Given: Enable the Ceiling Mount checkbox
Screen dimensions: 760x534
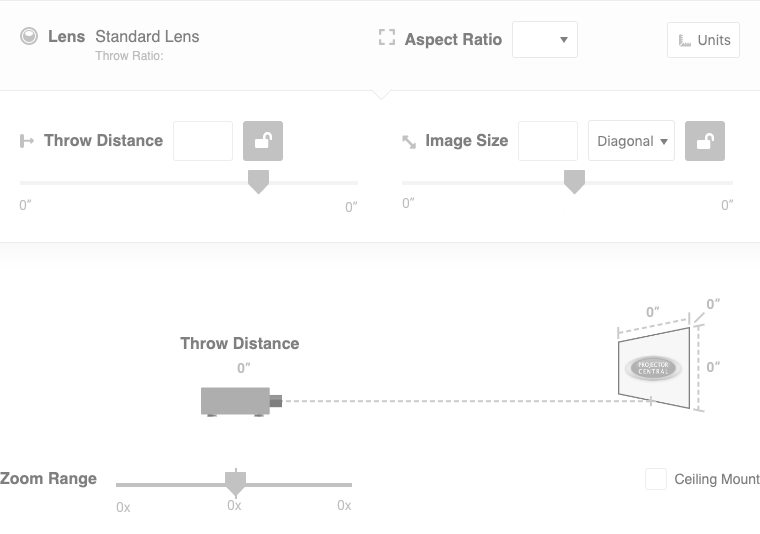Looking at the screenshot, I should click(656, 479).
